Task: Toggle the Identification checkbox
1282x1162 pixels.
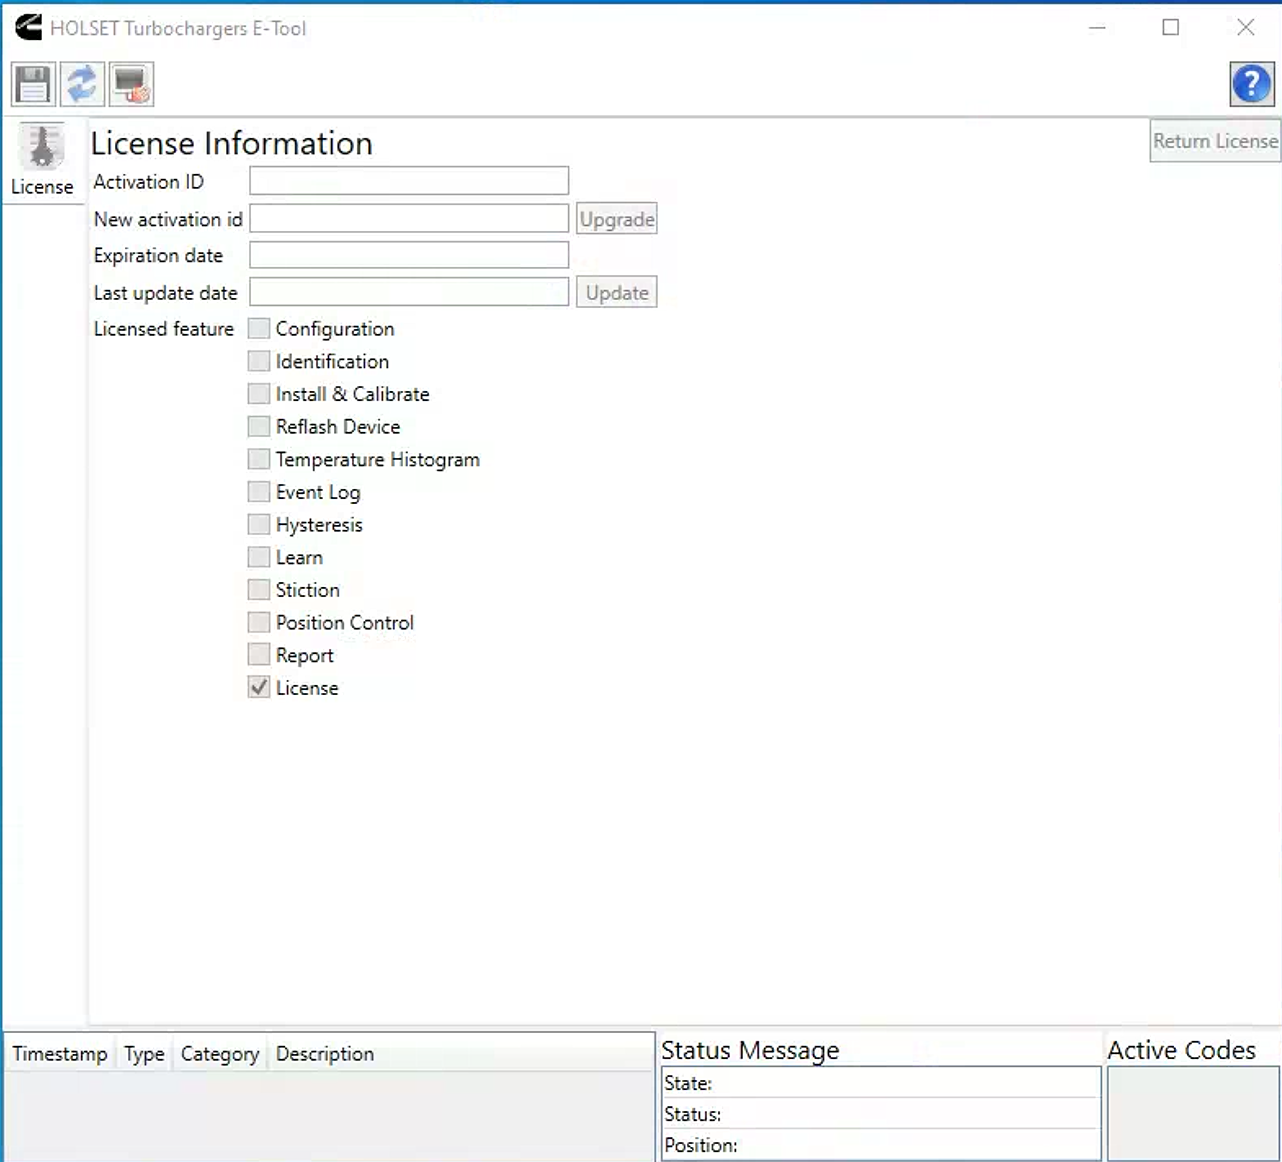Action: [x=259, y=361]
